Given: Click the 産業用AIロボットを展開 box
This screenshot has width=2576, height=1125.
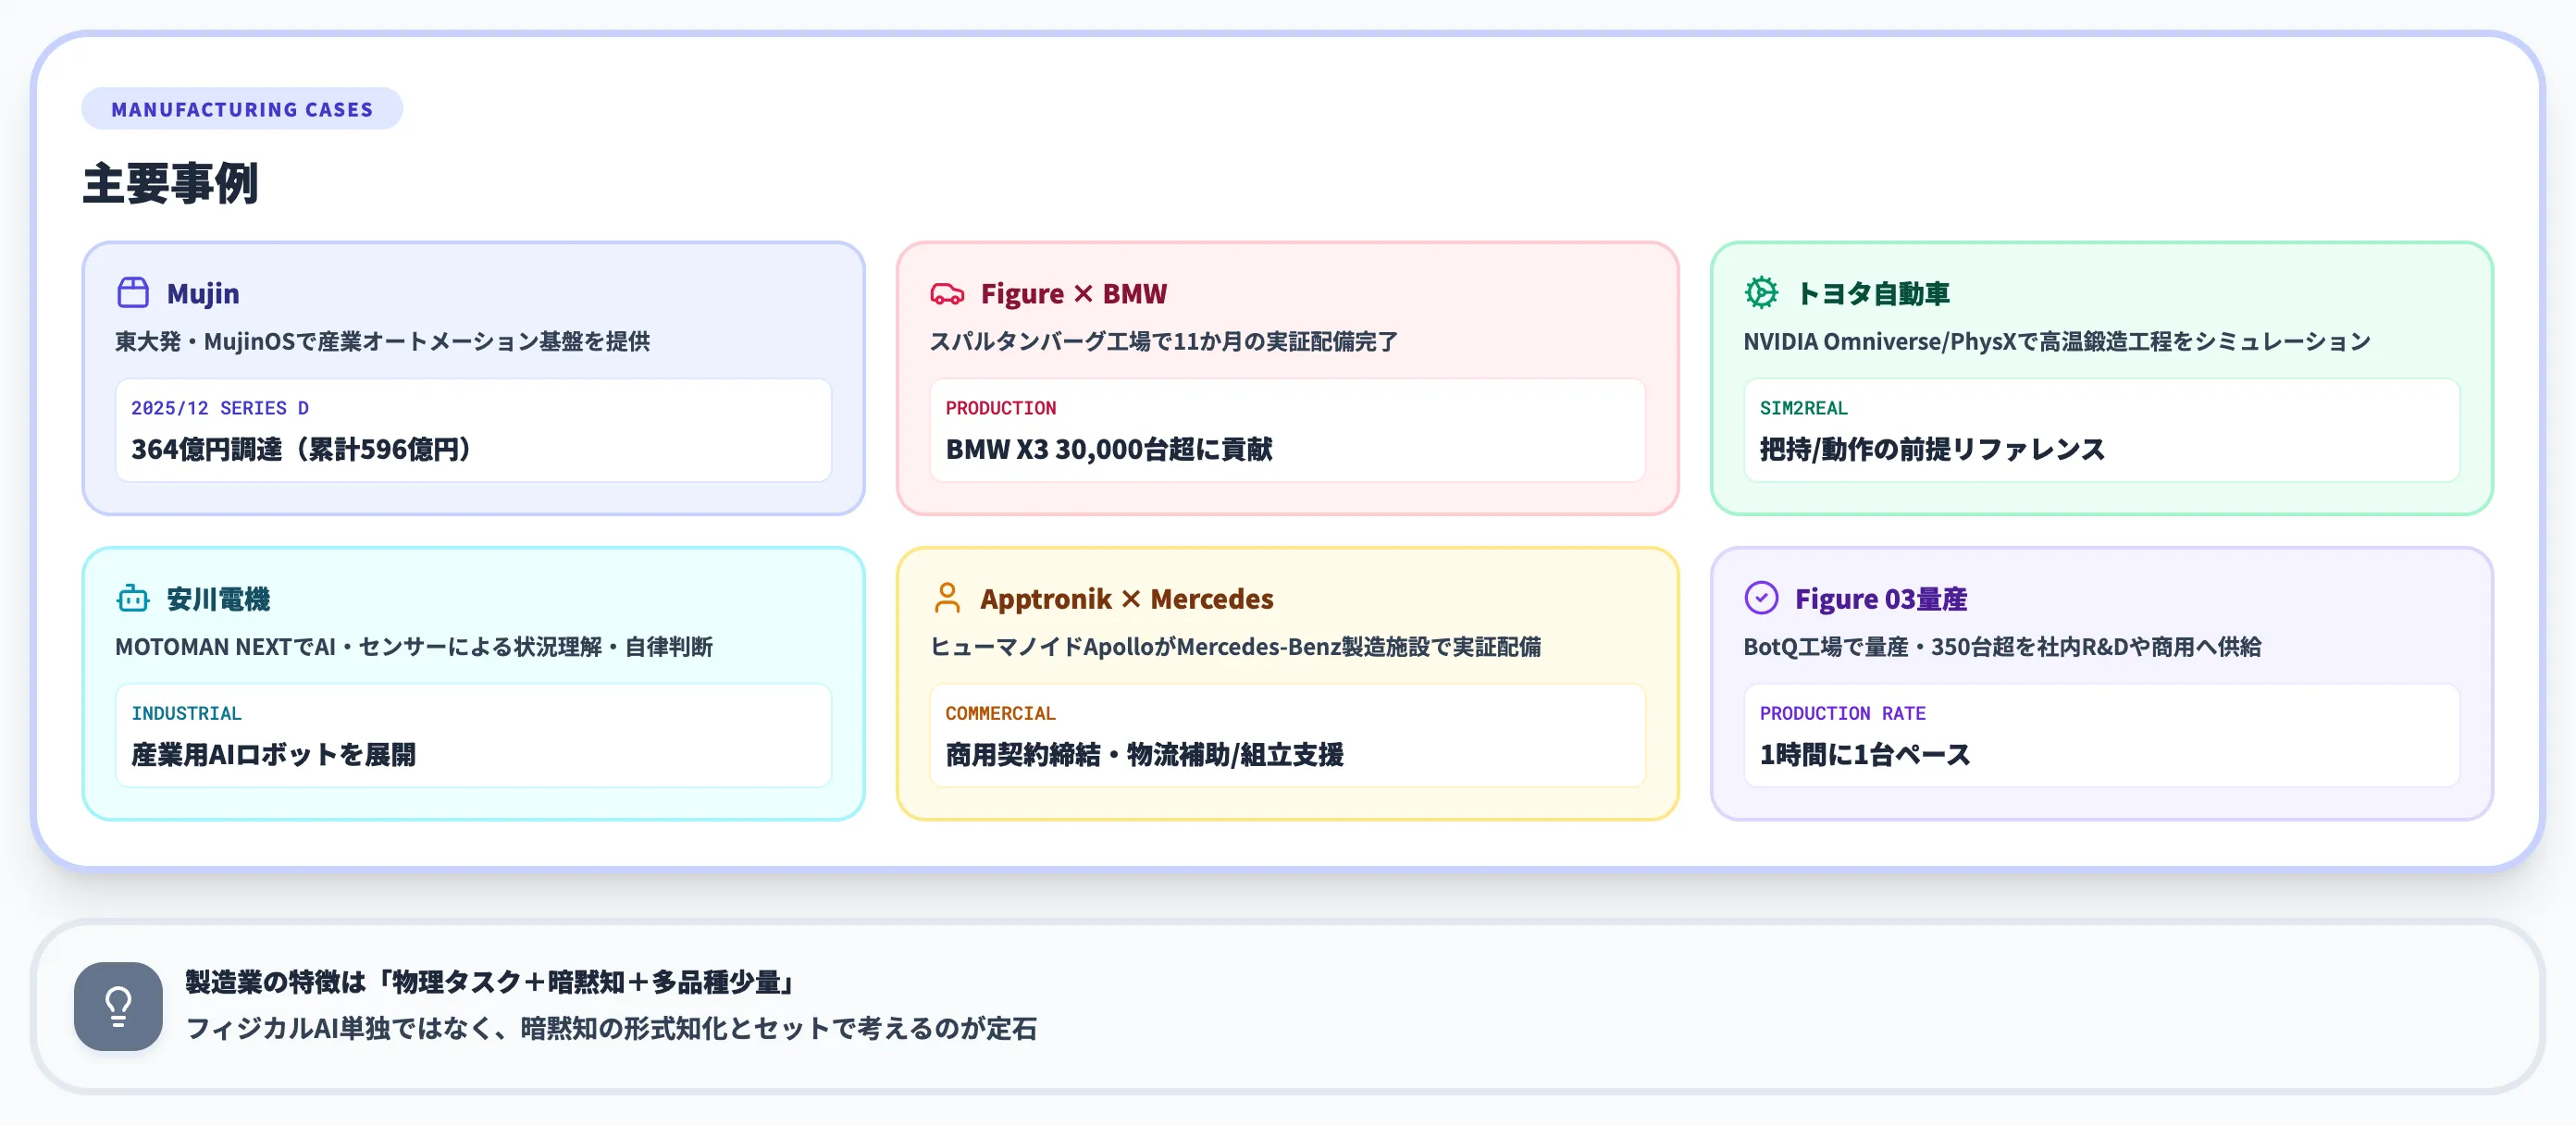Looking at the screenshot, I should pyautogui.click(x=473, y=735).
